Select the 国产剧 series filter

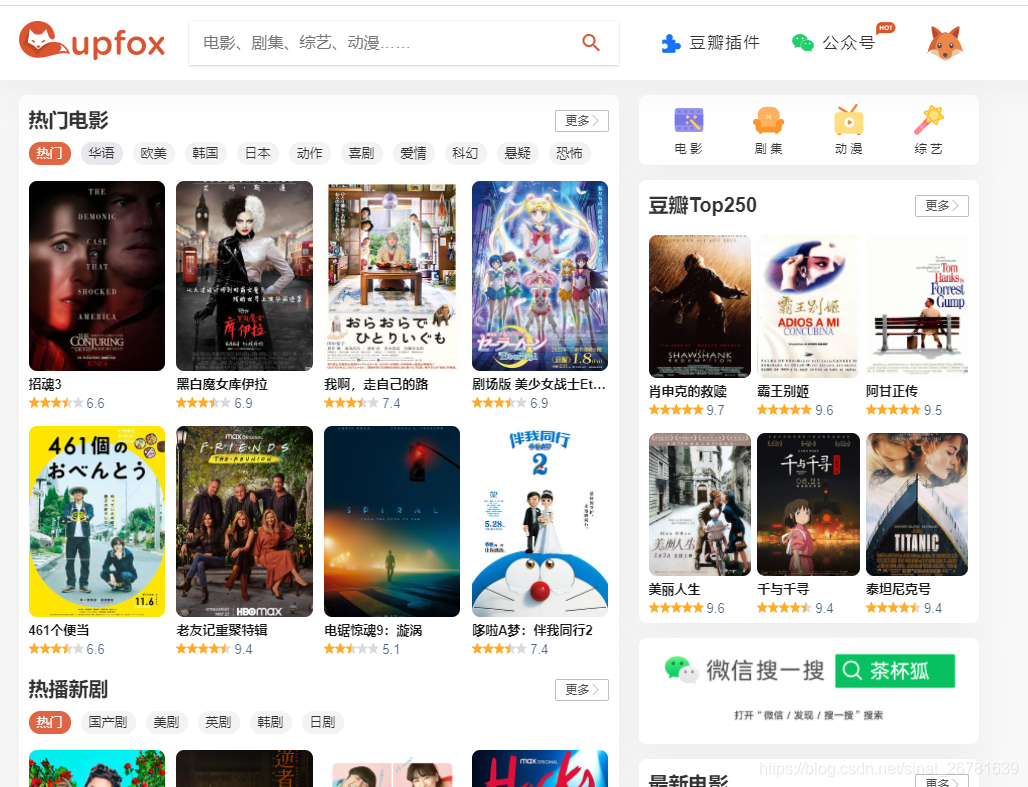pyautogui.click(x=108, y=722)
